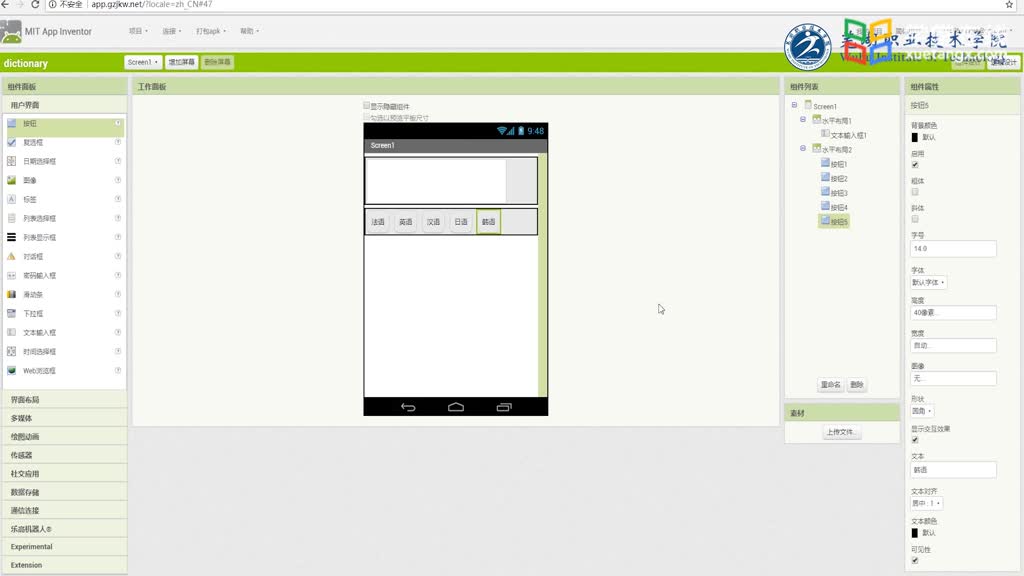
Task: Open the 字体 font typeface dropdown
Action: coord(928,283)
